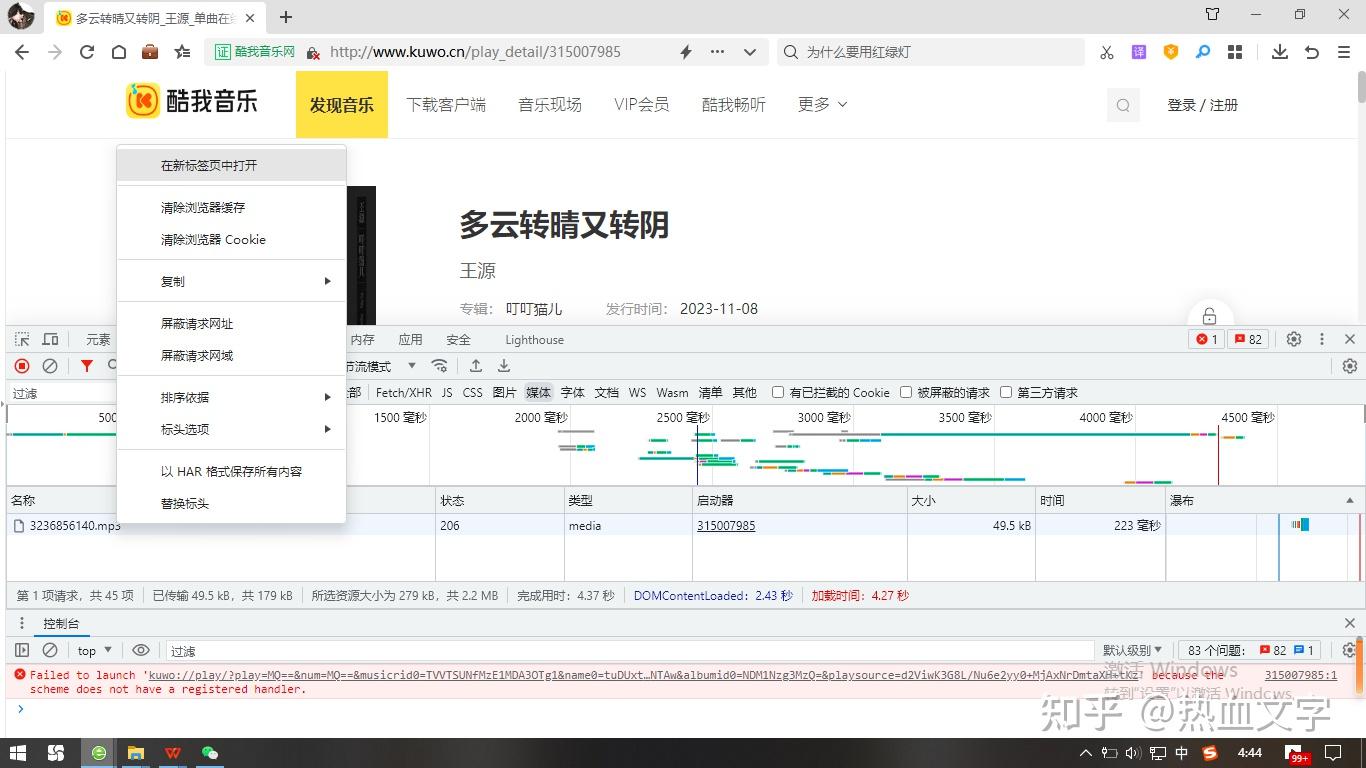
Task: Select the JS resource type filter
Action: 447,392
